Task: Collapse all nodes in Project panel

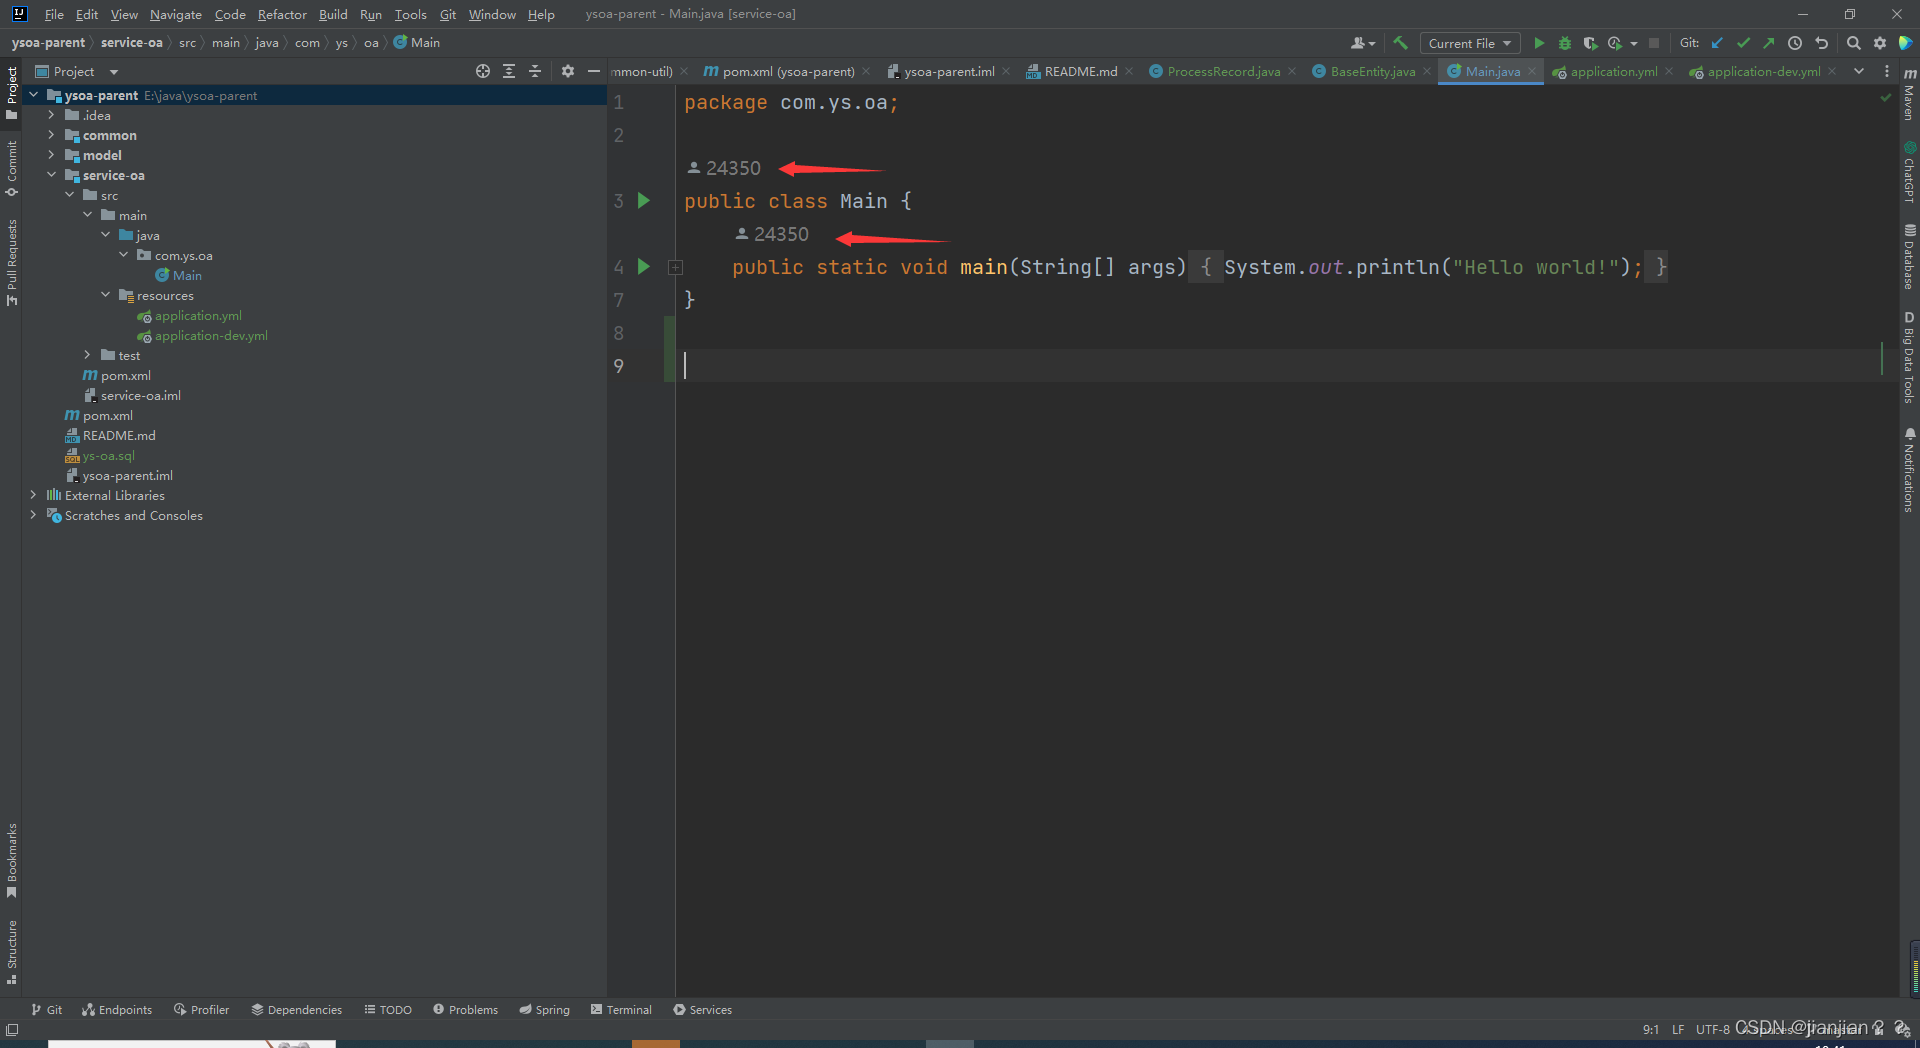Action: (x=535, y=71)
